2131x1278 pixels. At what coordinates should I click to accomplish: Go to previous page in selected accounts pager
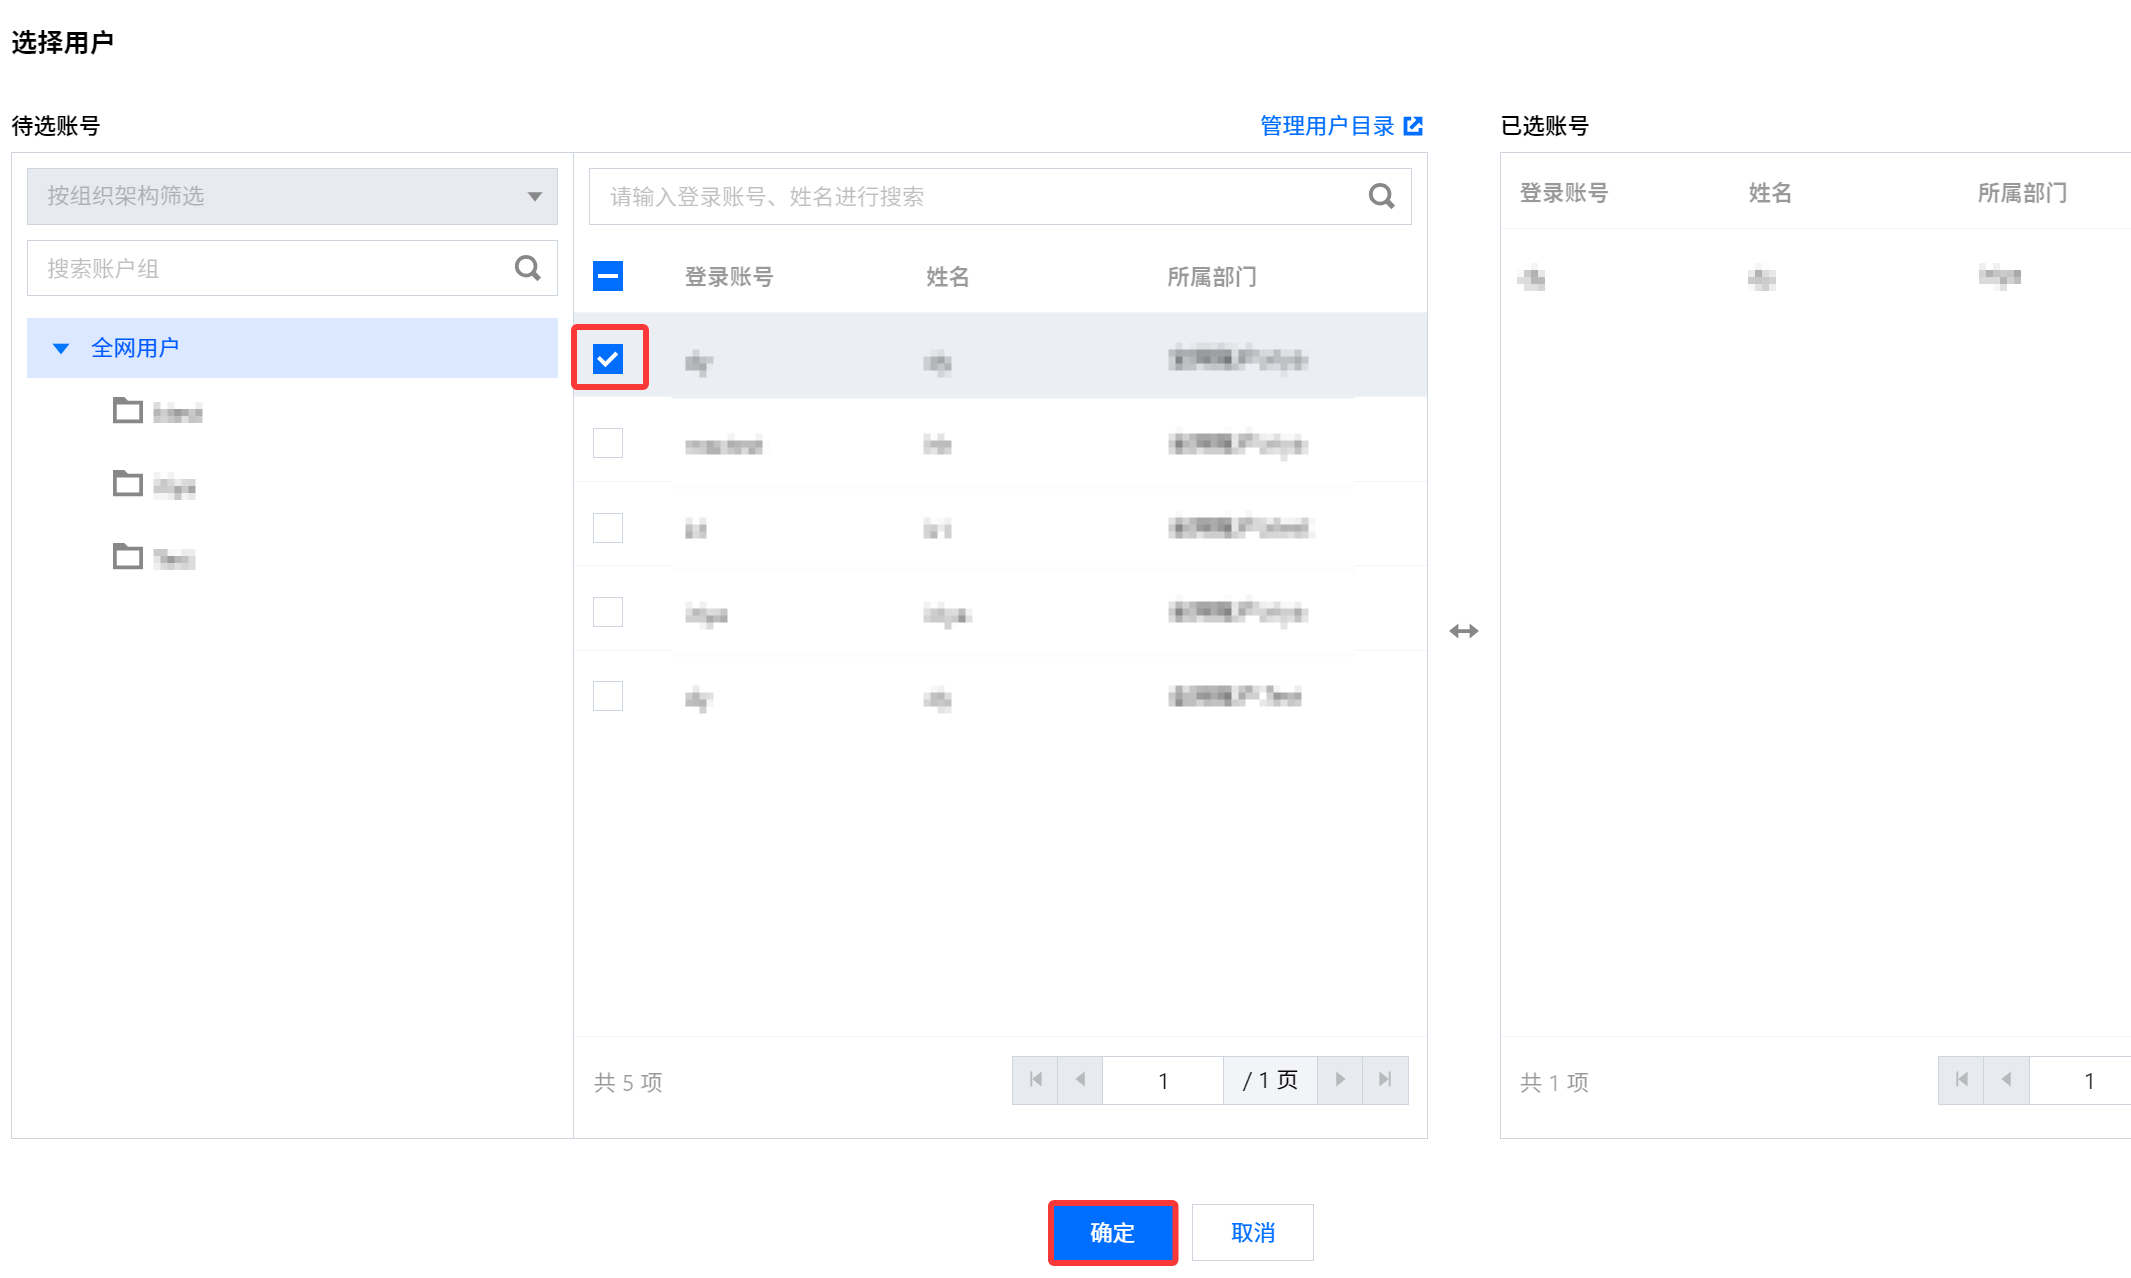pos(2006,1080)
